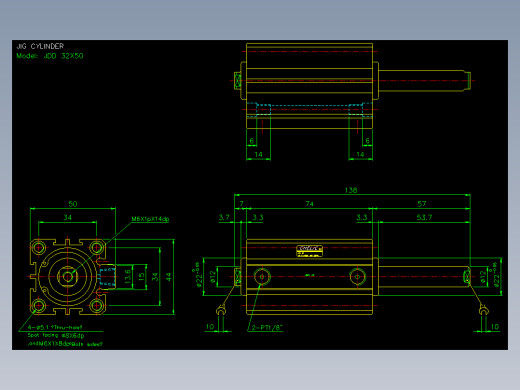Click the vertical '13.6' dimension
Viewport: 520px width, 390px height.
tap(128, 277)
